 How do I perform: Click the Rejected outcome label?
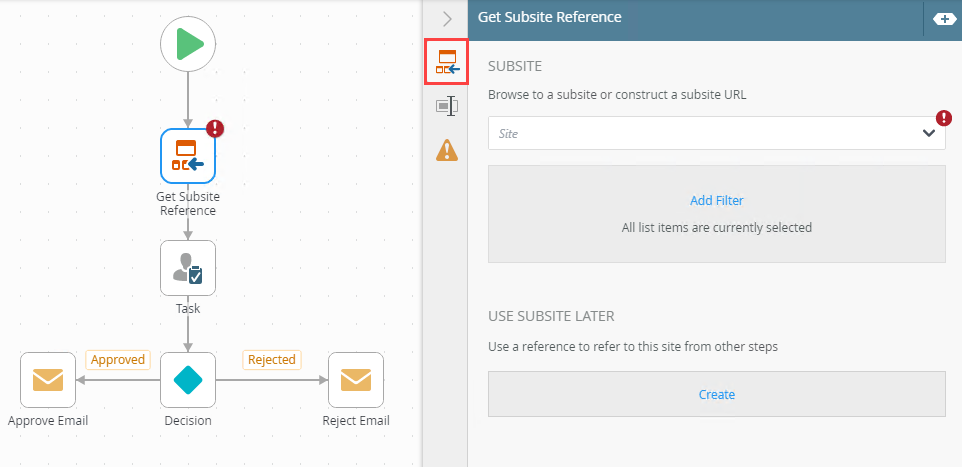click(271, 359)
